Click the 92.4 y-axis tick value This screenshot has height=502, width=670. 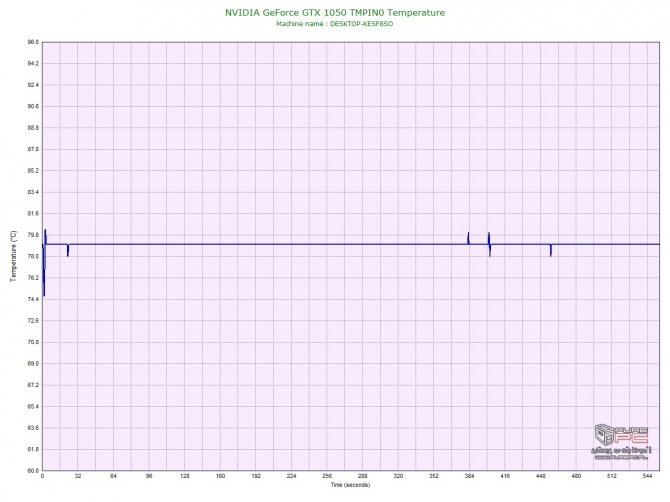click(x=33, y=85)
